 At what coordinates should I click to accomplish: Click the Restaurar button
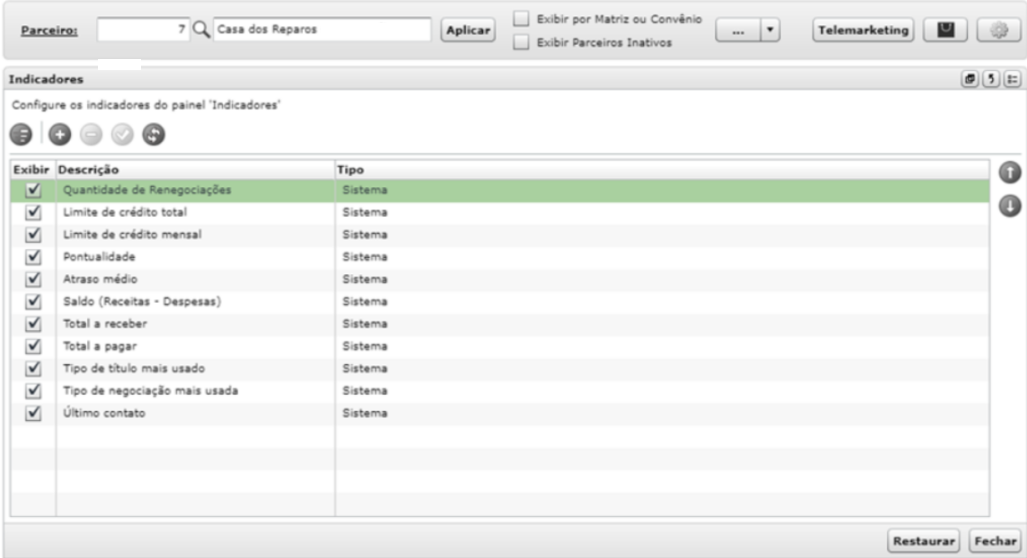pos(924,541)
